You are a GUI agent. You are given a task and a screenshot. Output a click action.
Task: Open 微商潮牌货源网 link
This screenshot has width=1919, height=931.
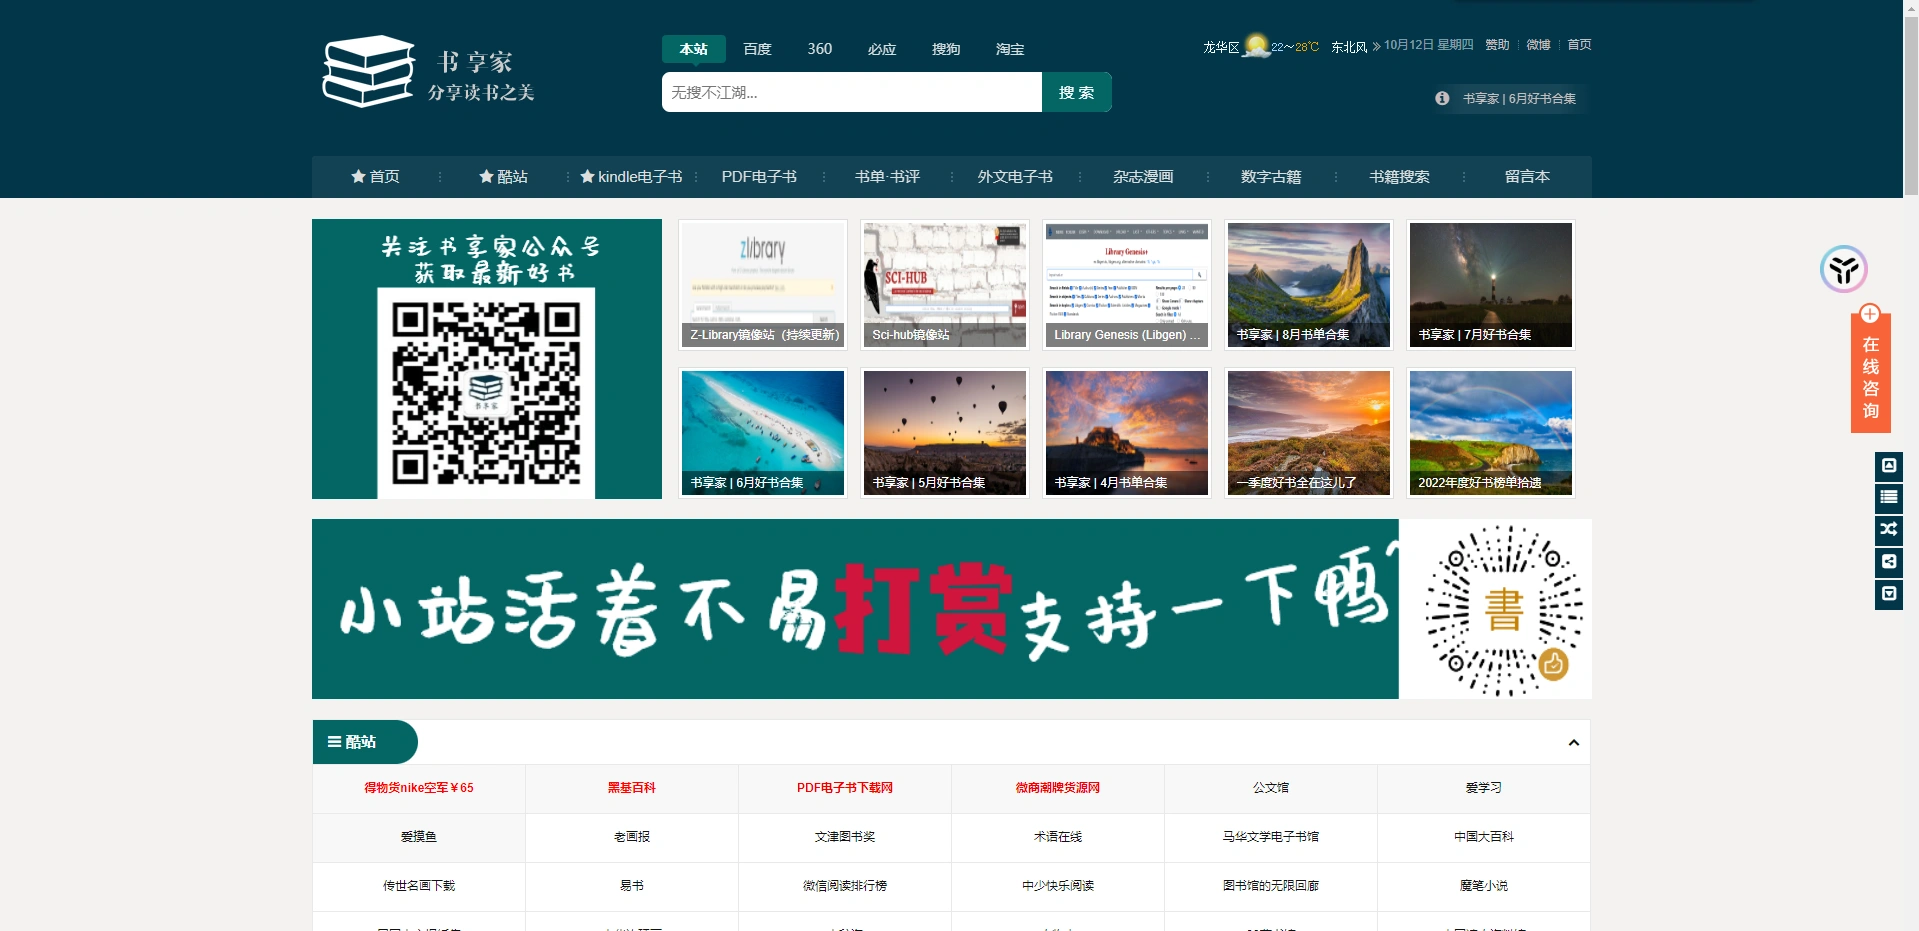1058,788
